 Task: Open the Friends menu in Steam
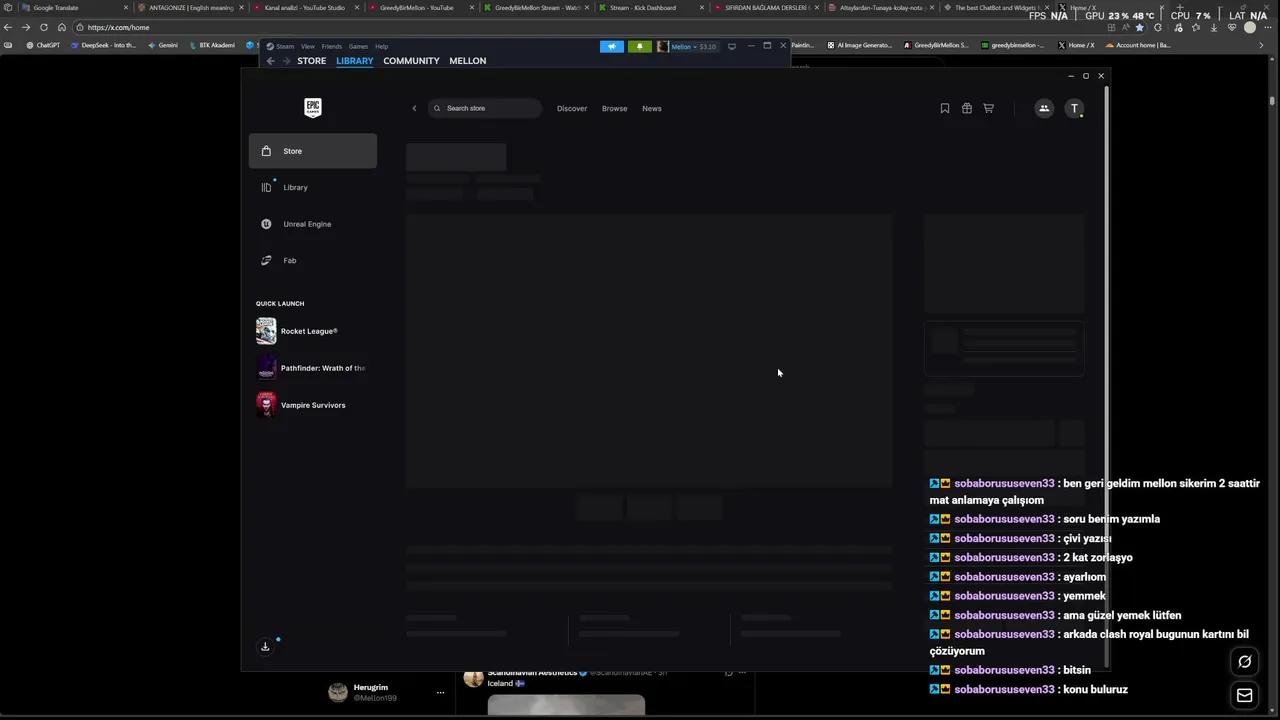(x=332, y=46)
